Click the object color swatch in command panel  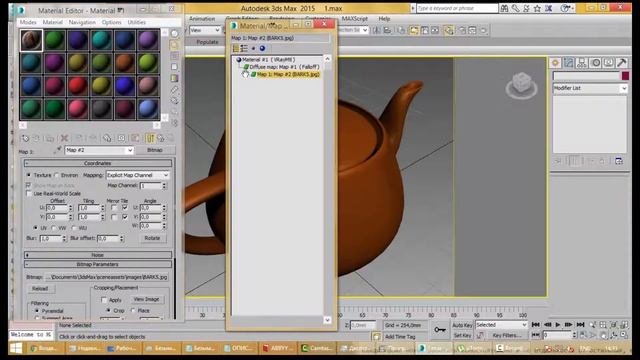coord(625,76)
